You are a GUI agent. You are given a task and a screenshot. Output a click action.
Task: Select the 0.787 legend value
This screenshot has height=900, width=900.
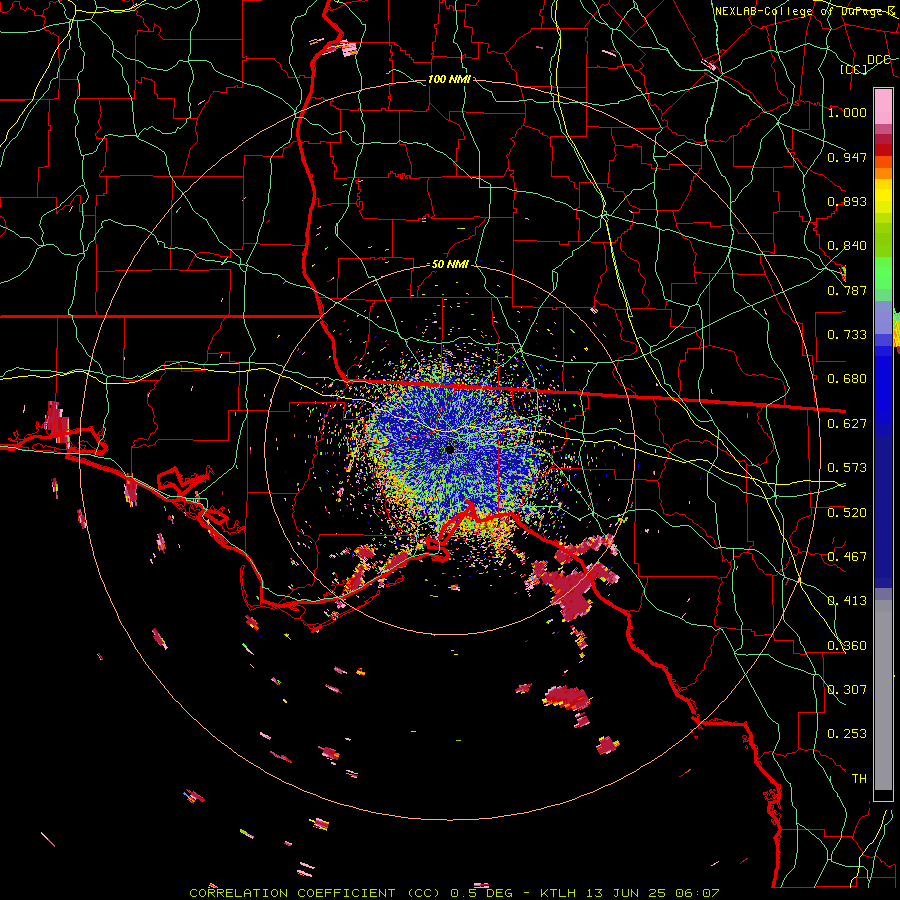coord(847,290)
